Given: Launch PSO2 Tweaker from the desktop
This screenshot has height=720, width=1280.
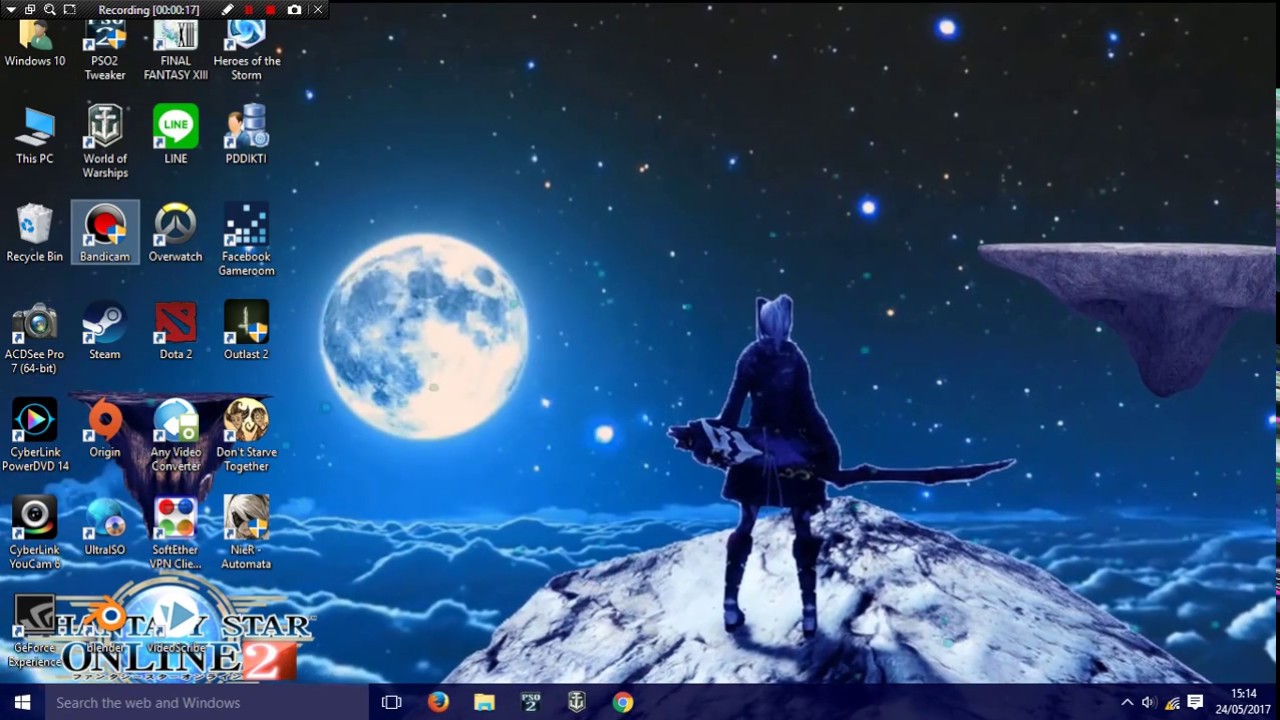Looking at the screenshot, I should point(105,50).
